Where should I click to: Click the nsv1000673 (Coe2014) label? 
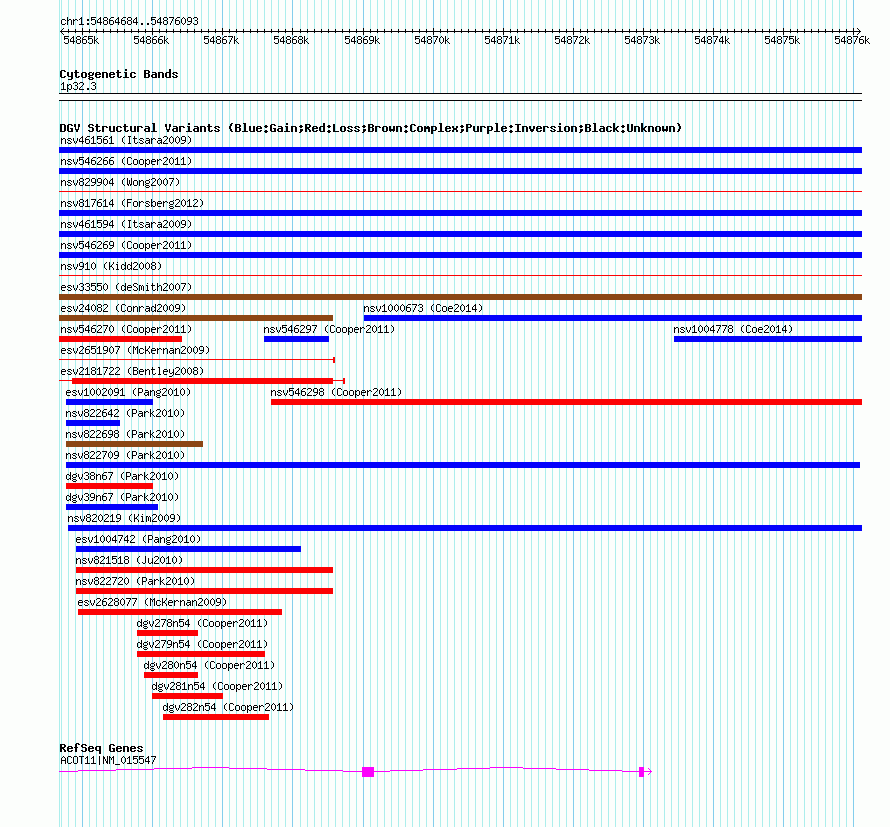point(423,308)
